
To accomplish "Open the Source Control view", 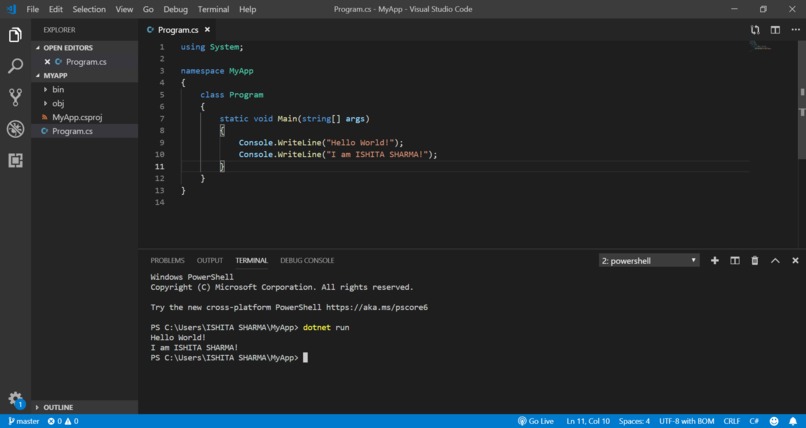I will [15, 97].
